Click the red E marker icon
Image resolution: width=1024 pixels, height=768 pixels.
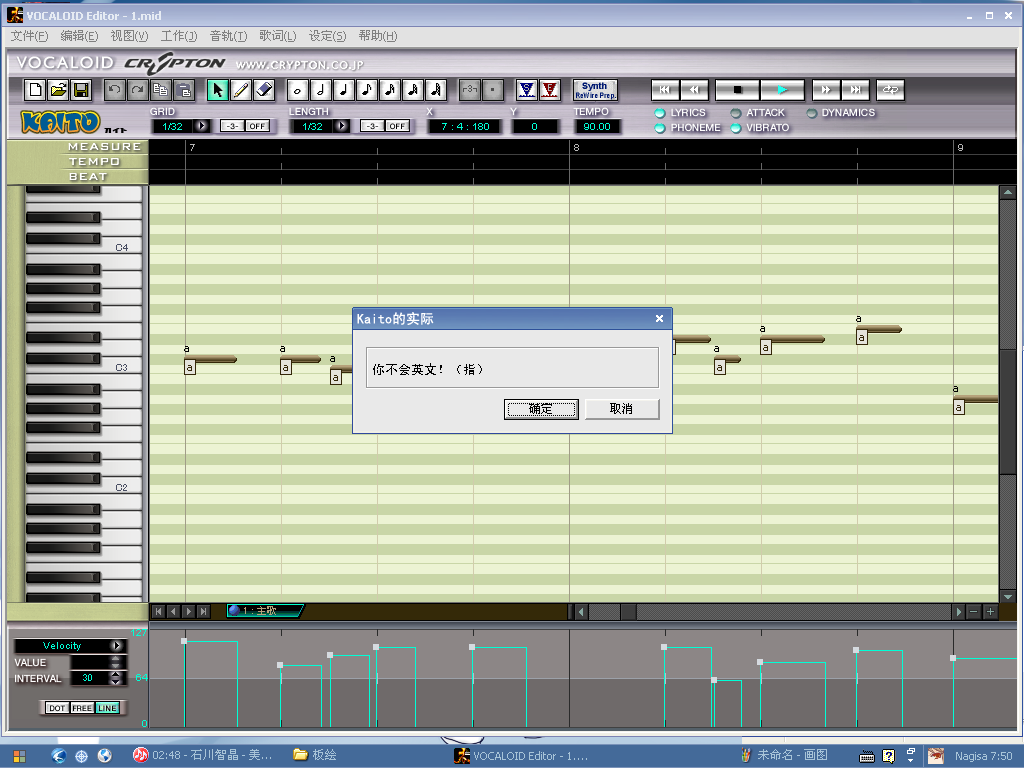point(550,90)
